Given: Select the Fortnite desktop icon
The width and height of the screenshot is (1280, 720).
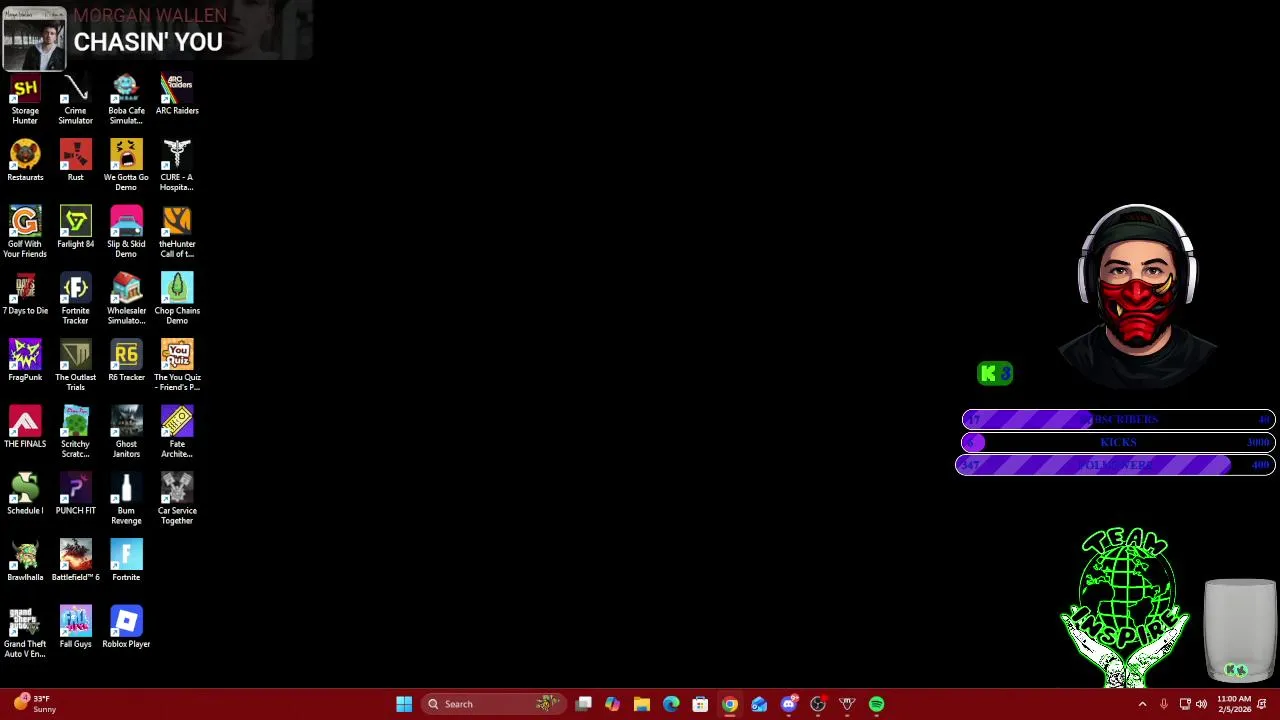Looking at the screenshot, I should (126, 562).
